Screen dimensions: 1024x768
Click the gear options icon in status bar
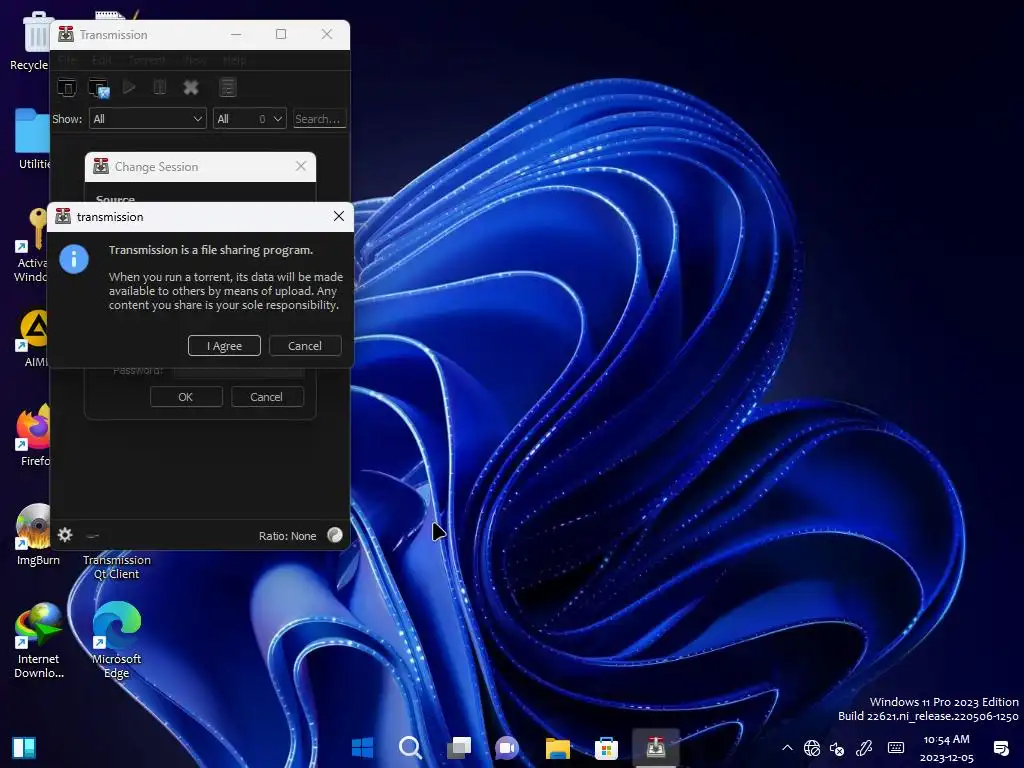65,535
